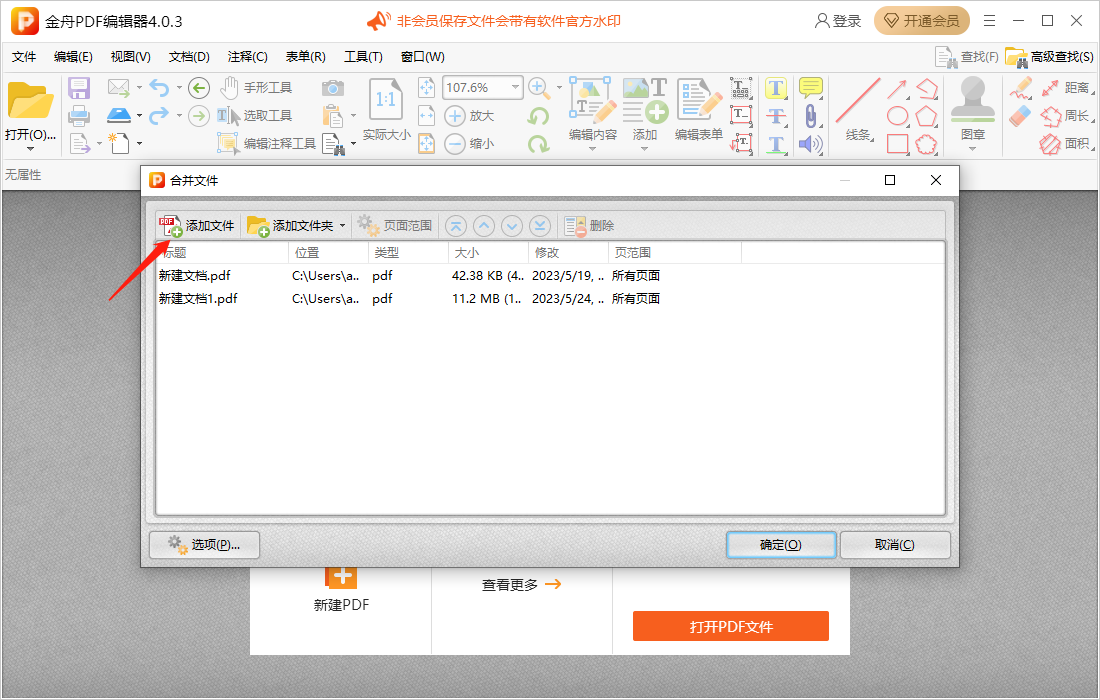This screenshot has height=700, width=1100.
Task: Open 文件 menu
Action: pyautogui.click(x=24, y=57)
